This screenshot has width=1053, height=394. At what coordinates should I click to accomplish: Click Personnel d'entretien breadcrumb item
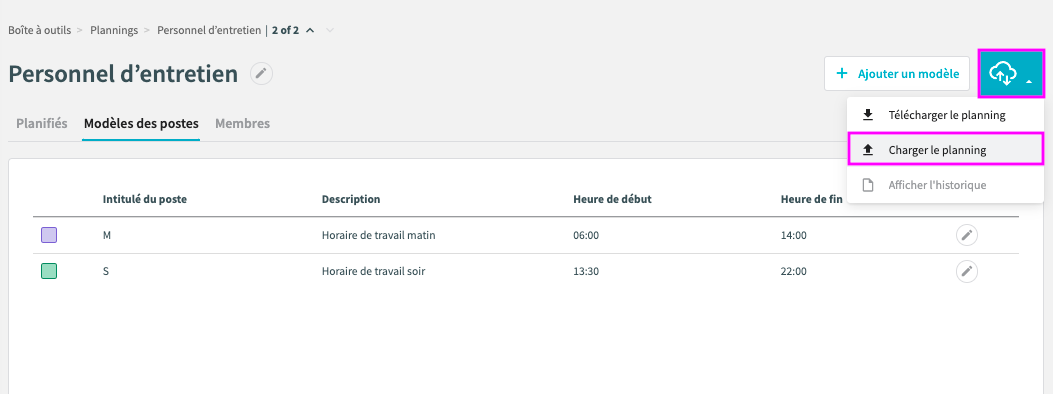209,30
